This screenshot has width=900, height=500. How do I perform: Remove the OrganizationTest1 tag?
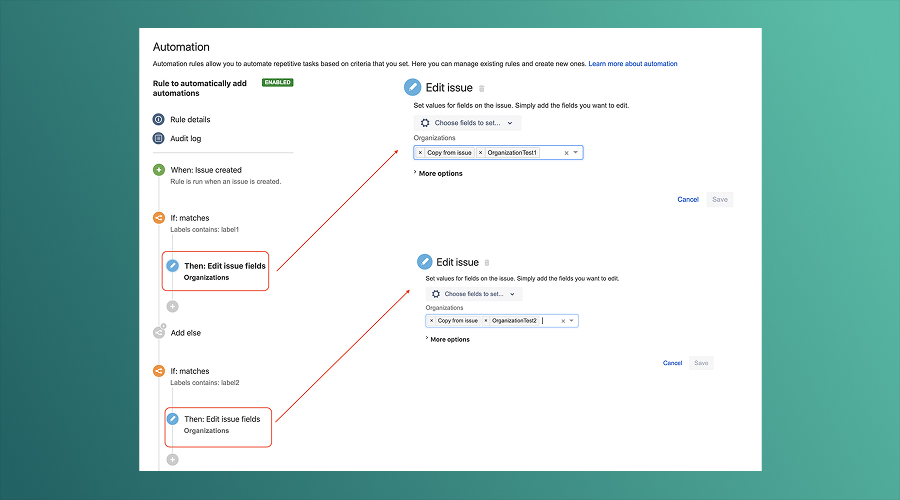480,153
